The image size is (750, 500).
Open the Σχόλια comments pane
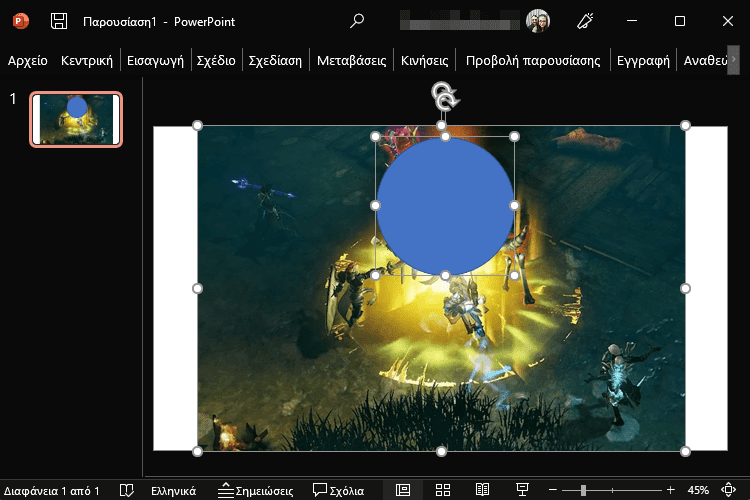[x=338, y=490]
